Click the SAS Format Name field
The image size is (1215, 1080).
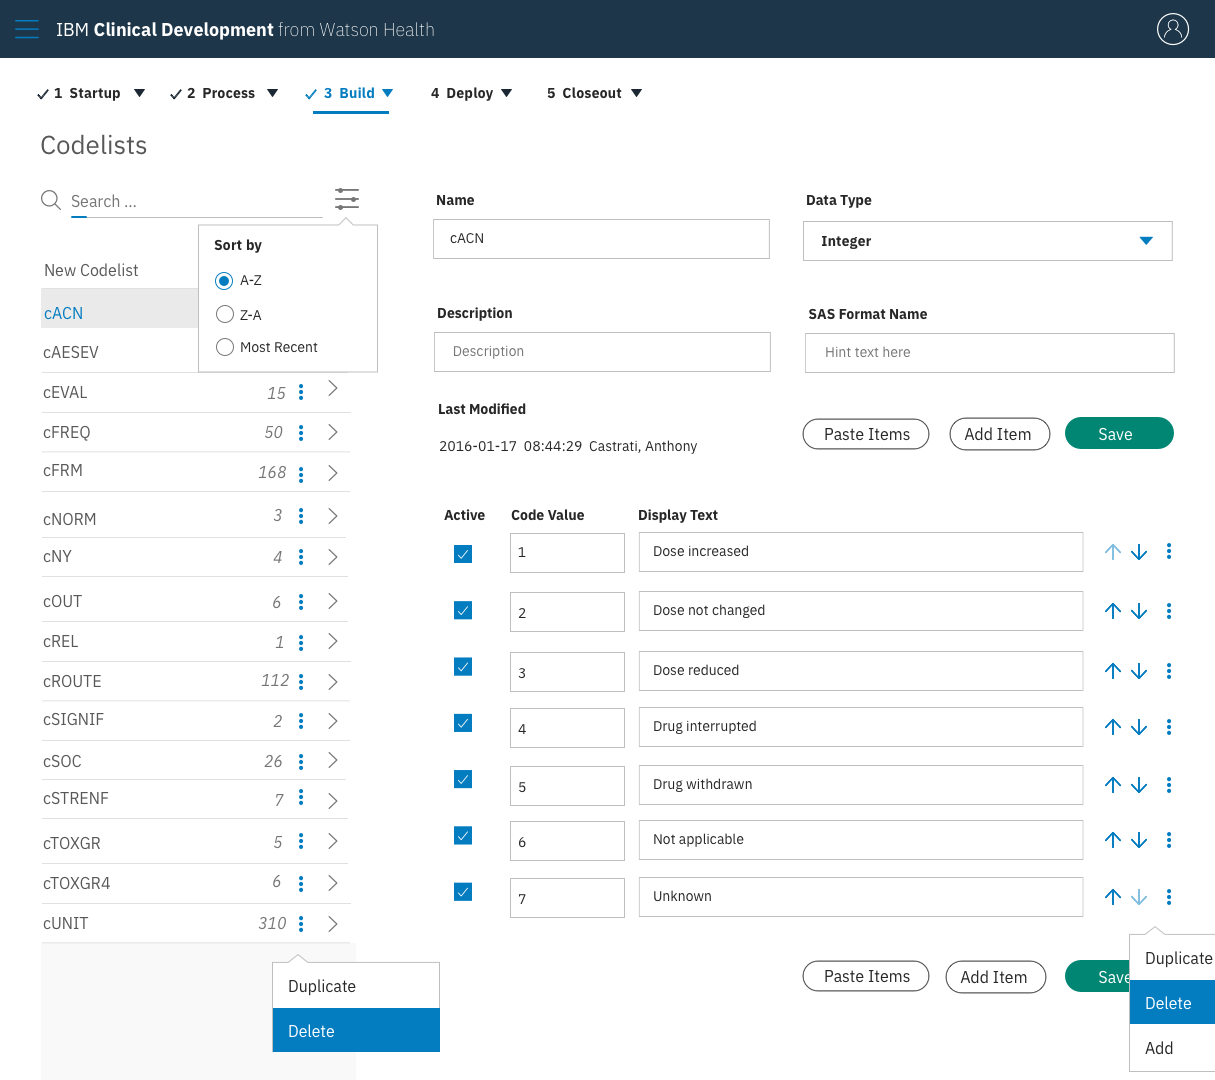989,353
